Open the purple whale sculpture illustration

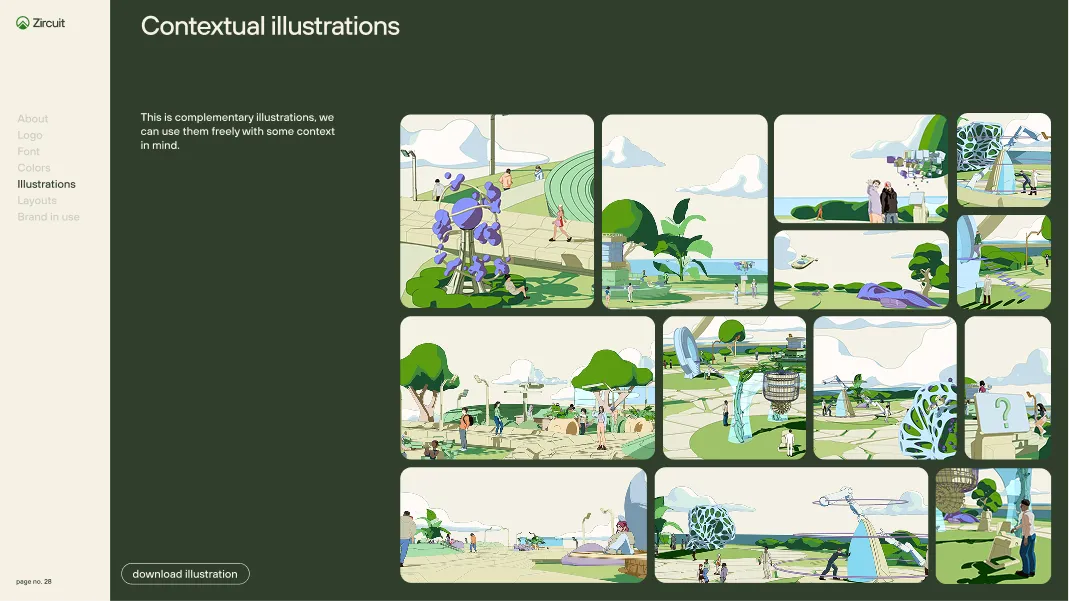point(862,268)
